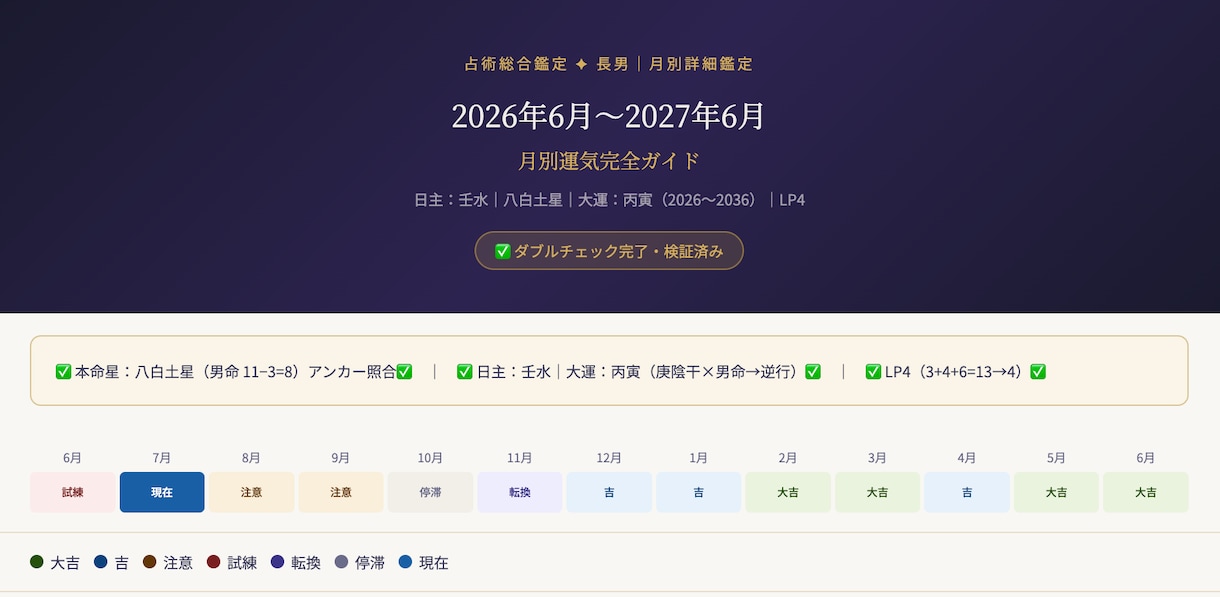The image size is (1220, 597).
Task: Click the green check after 逆行)
Action: point(813,372)
